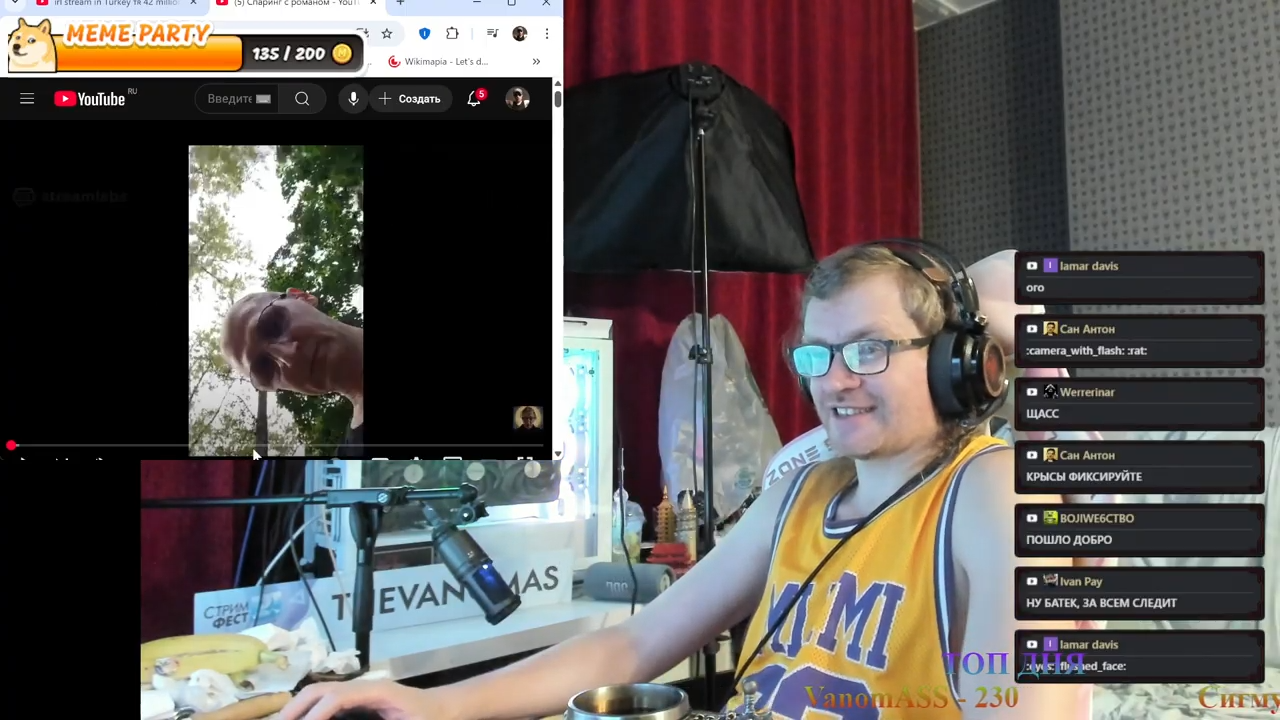Expand the hidden bookmarks overflow chevron
The height and width of the screenshot is (720, 1280).
(536, 62)
